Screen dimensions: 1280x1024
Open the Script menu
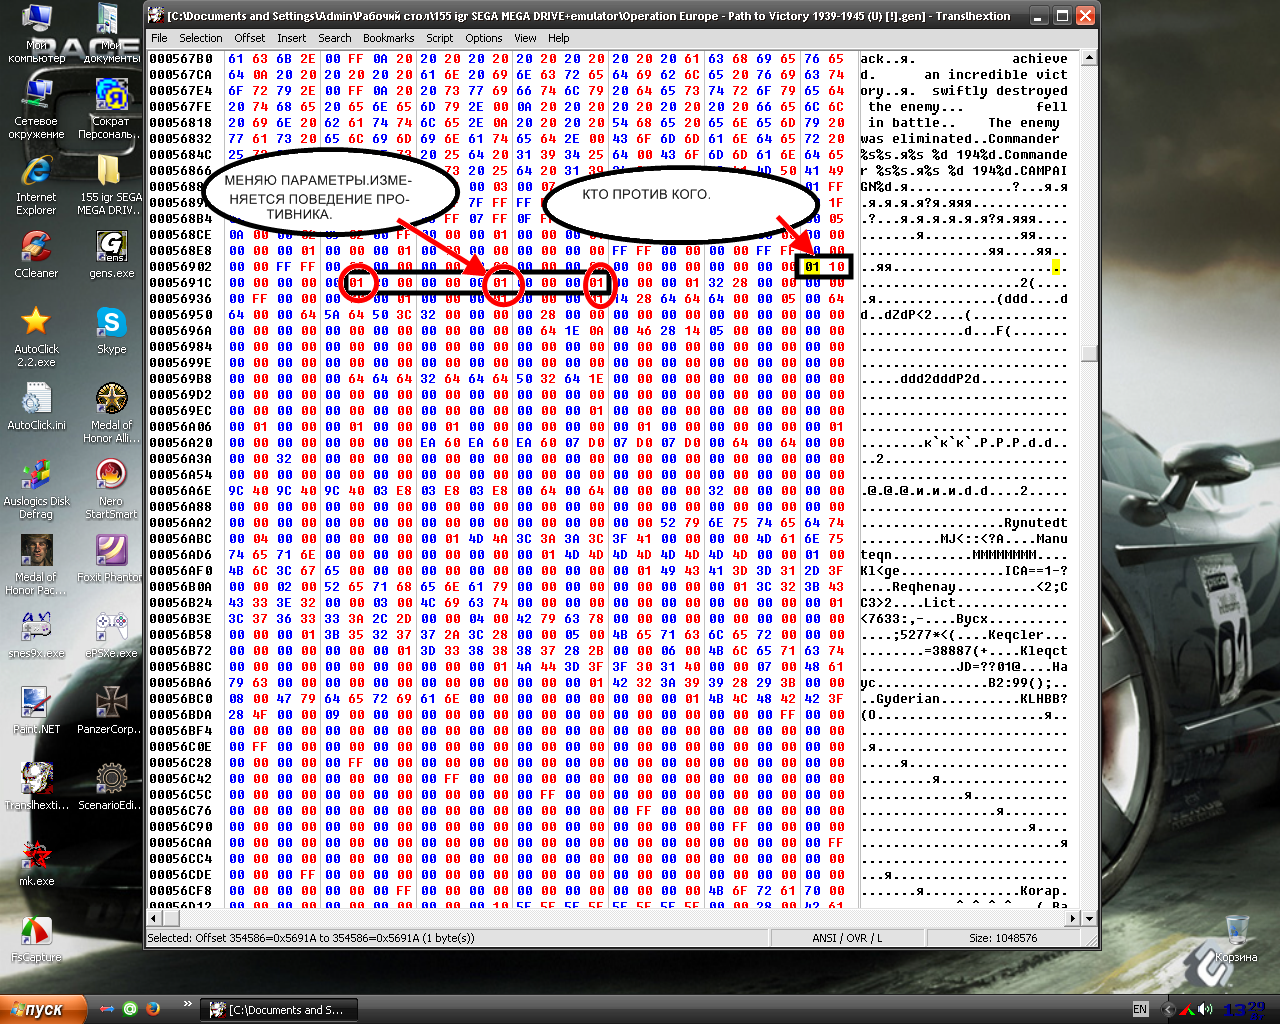point(440,38)
